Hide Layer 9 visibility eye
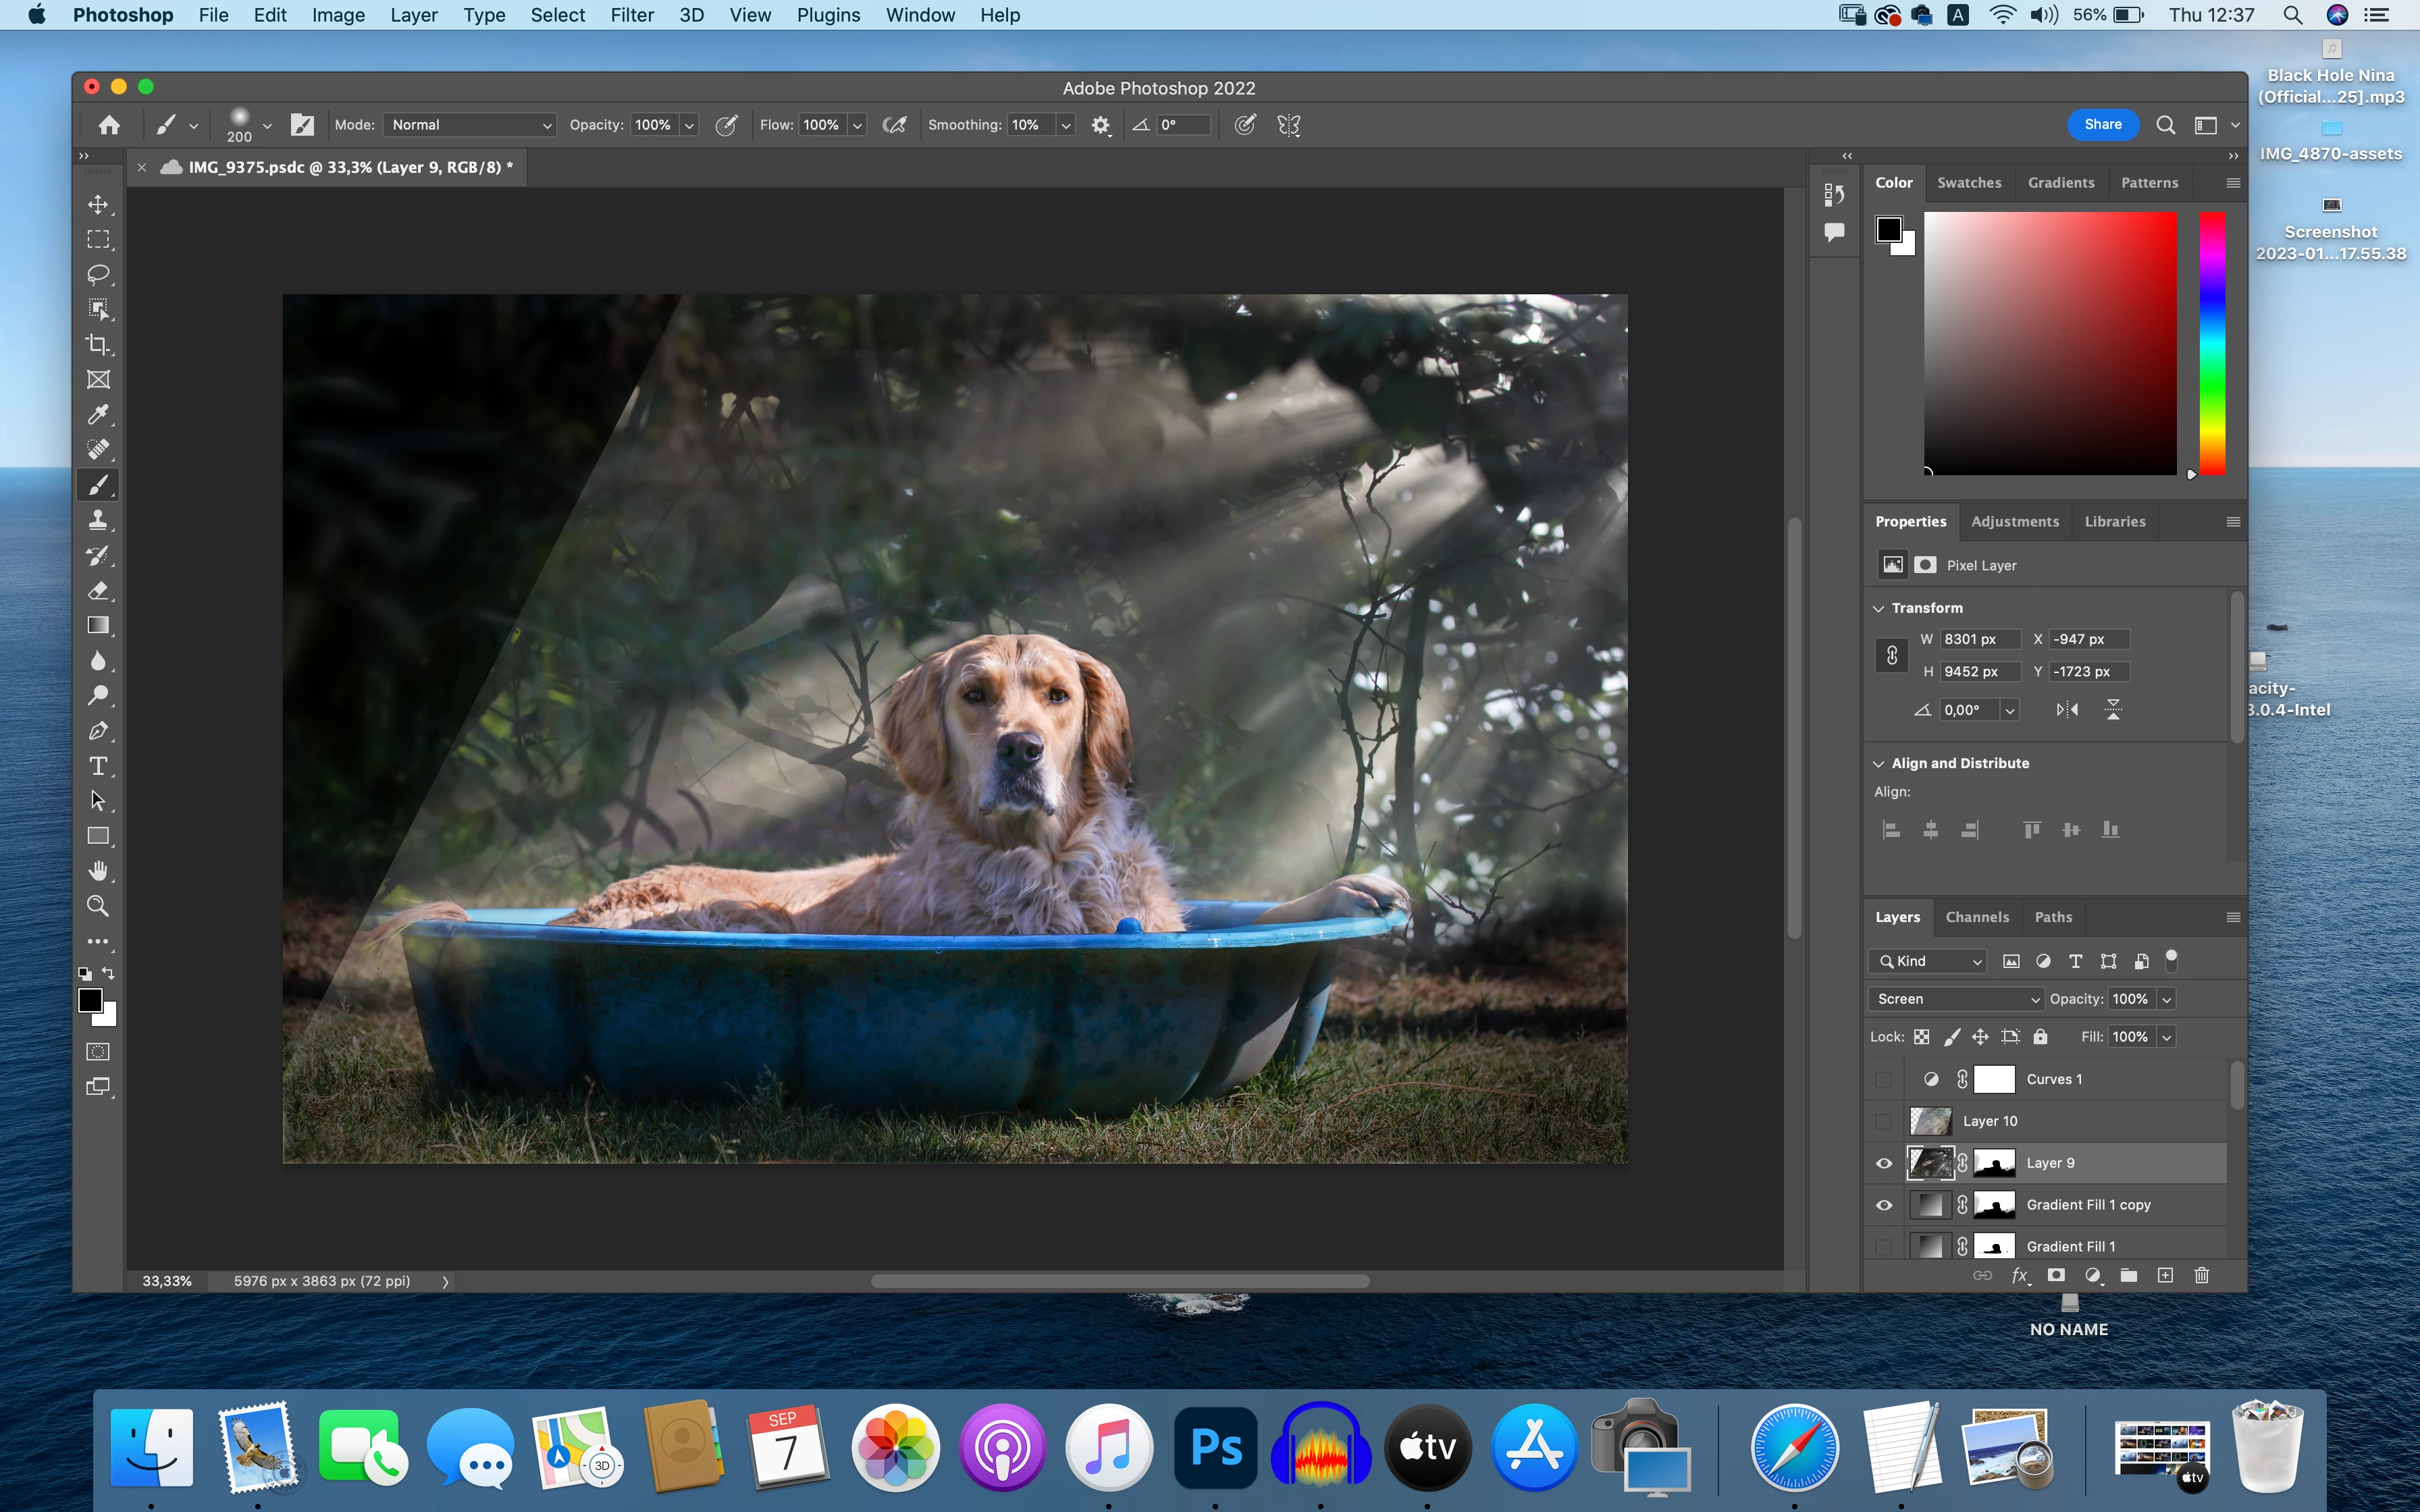Image resolution: width=2420 pixels, height=1512 pixels. (1884, 1163)
